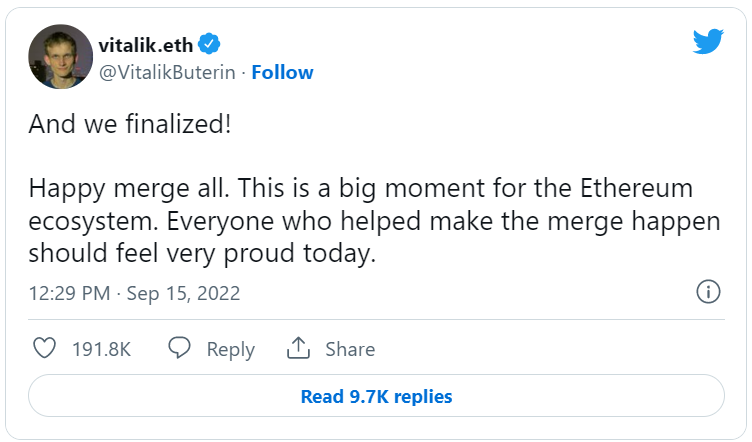Click the Reply text label
Viewport: 752px width, 442px height.
point(230,349)
